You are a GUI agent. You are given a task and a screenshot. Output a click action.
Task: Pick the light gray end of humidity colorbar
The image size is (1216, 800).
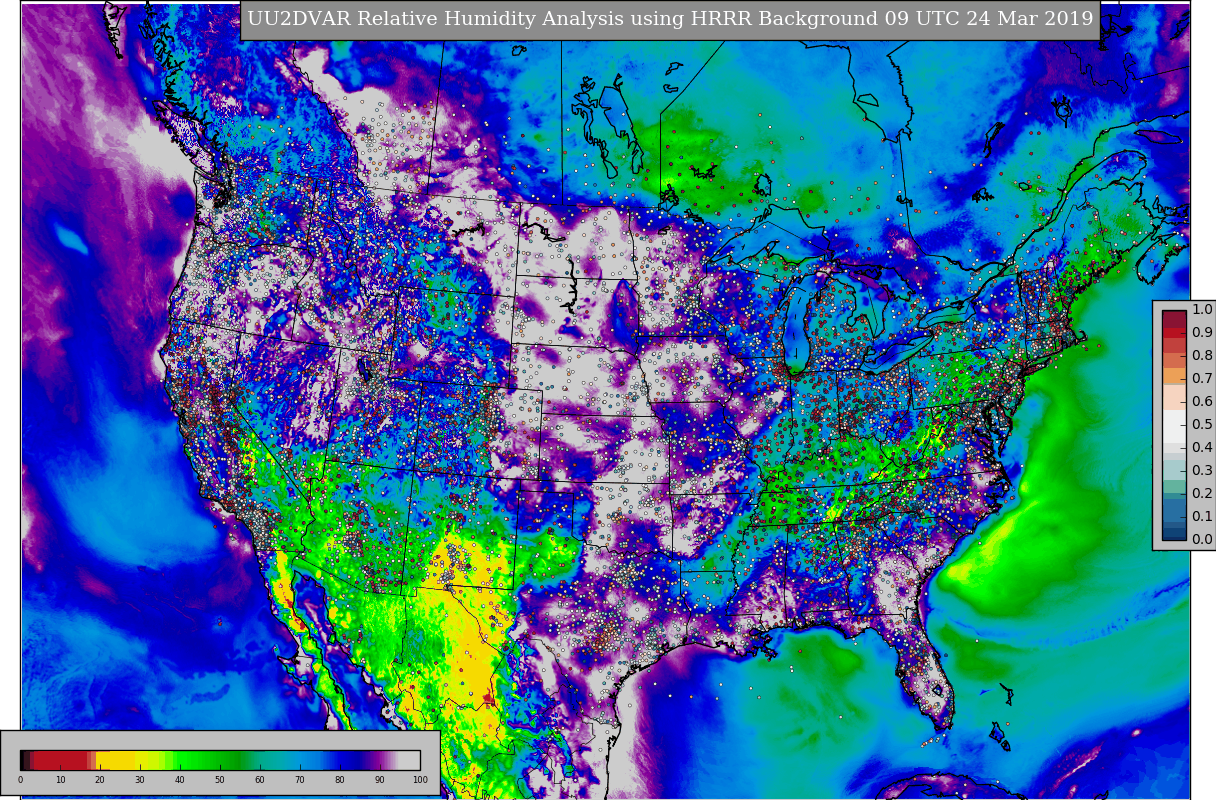coord(407,760)
